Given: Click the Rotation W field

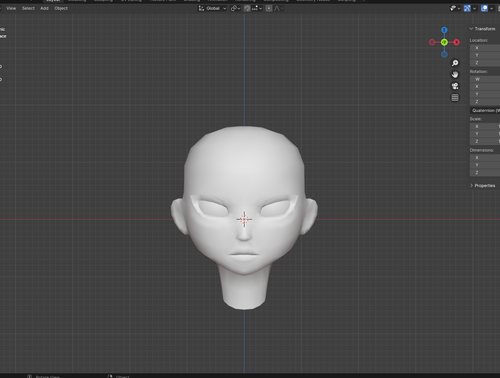Looking at the screenshot, I should click(485, 79).
